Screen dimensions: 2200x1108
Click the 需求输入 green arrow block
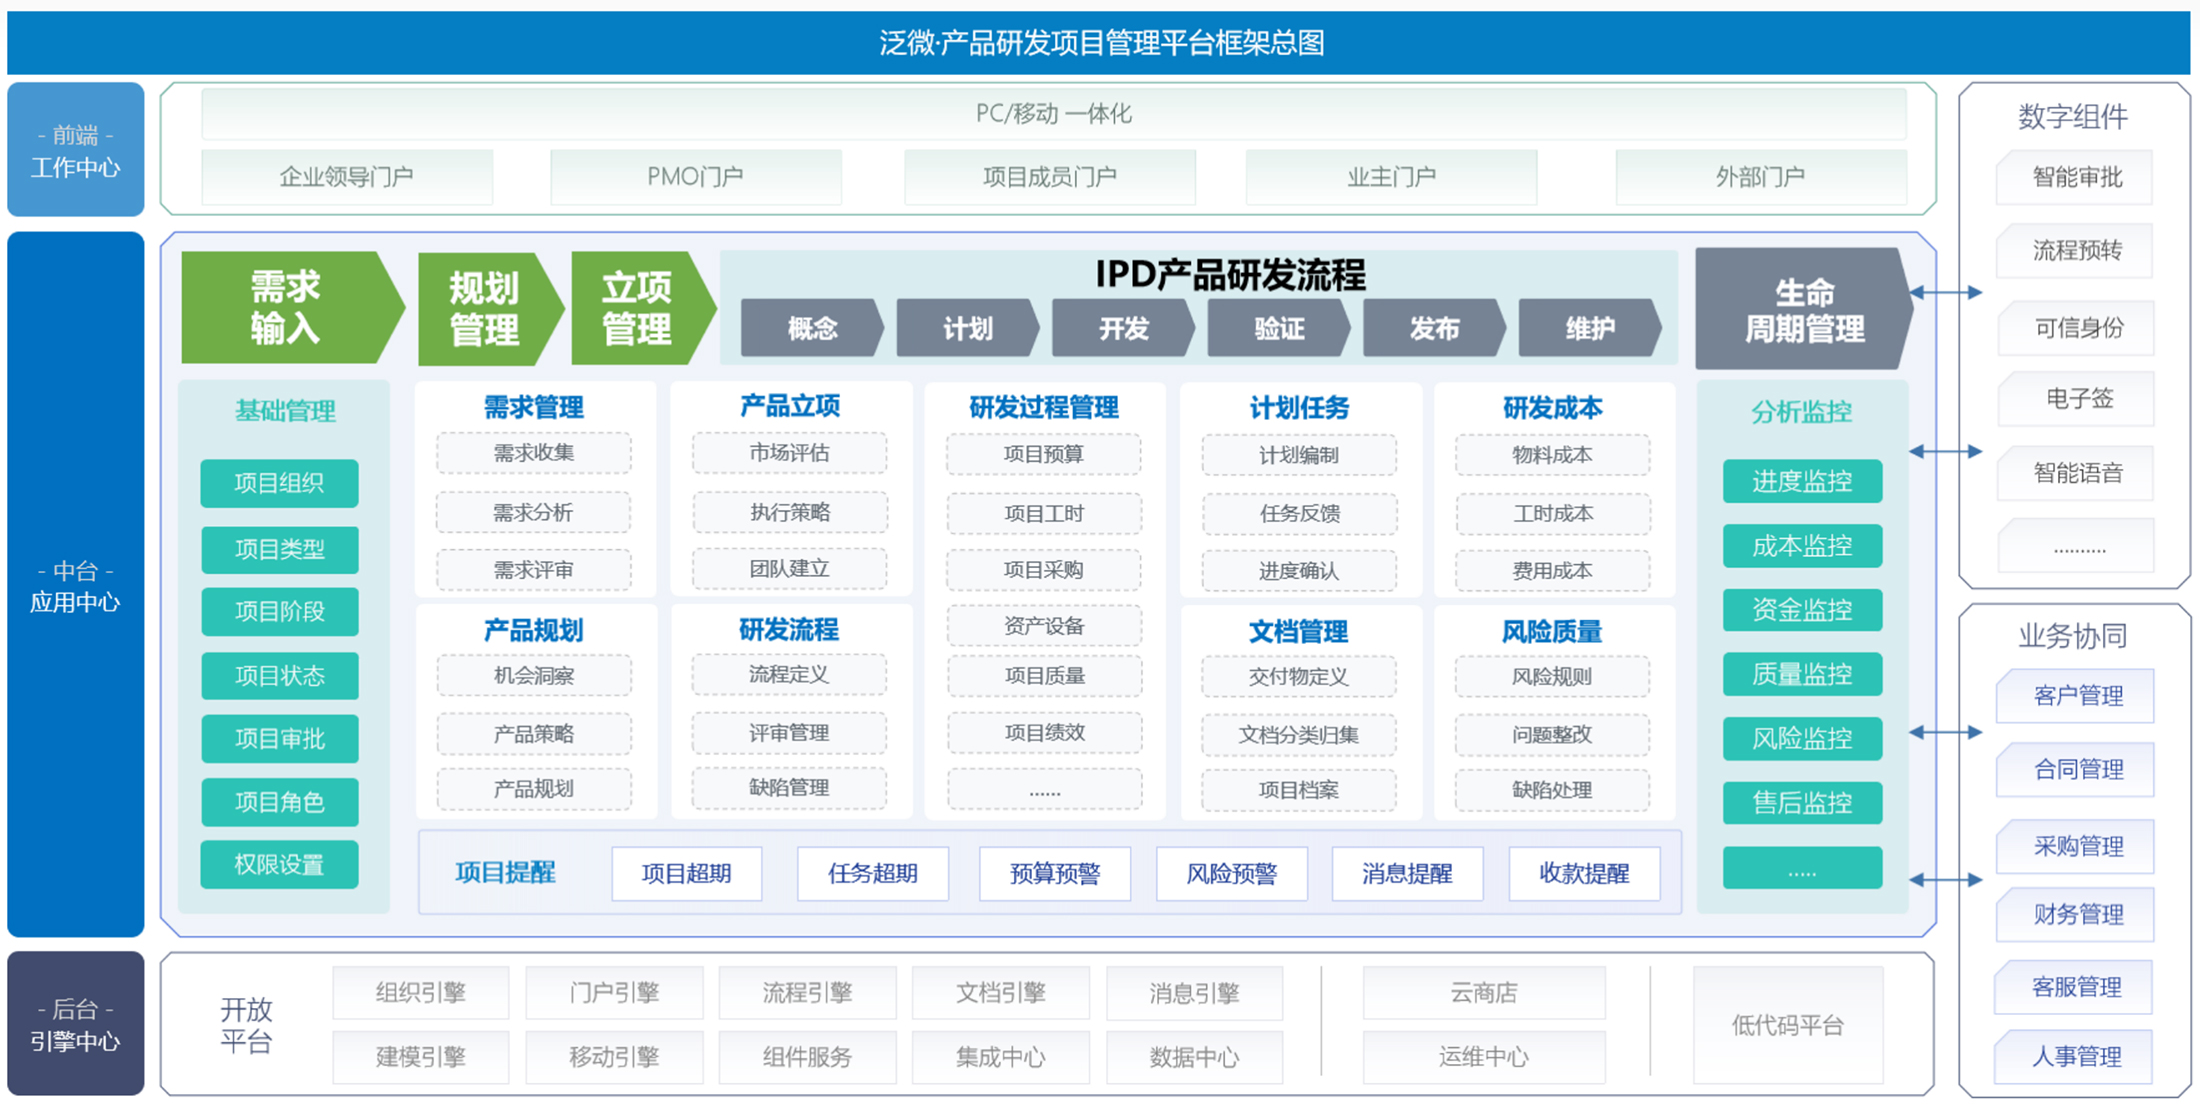285,307
